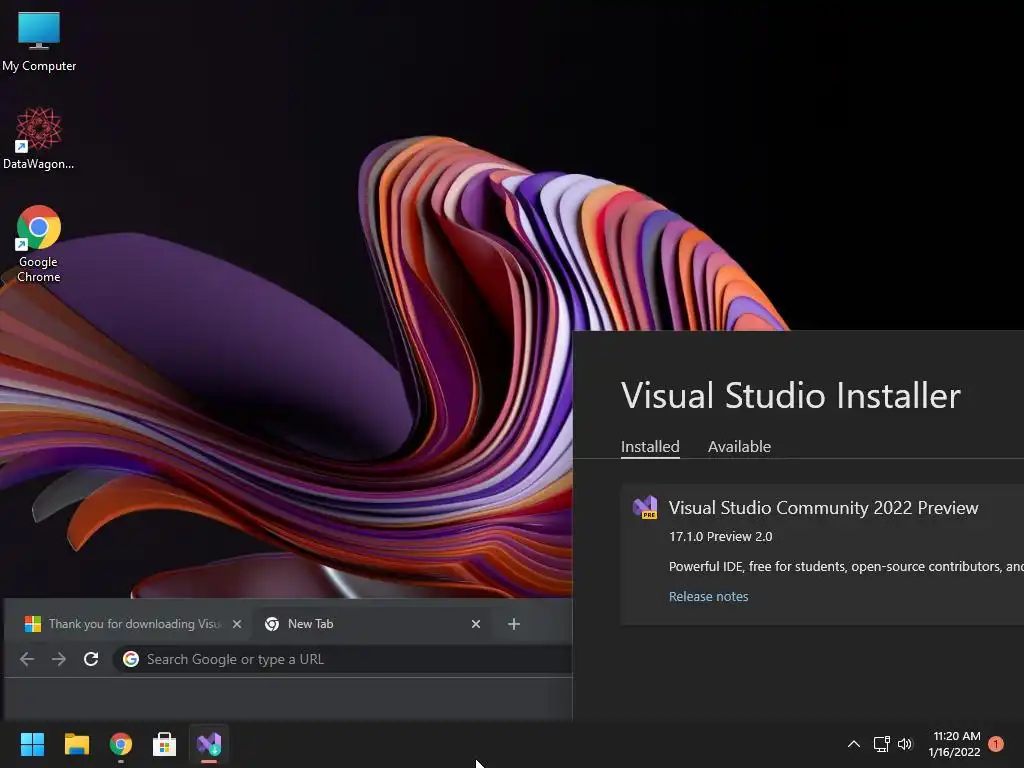Close the Thank you for downloading tab
Viewport: 1024px width, 768px height.
pos(237,624)
